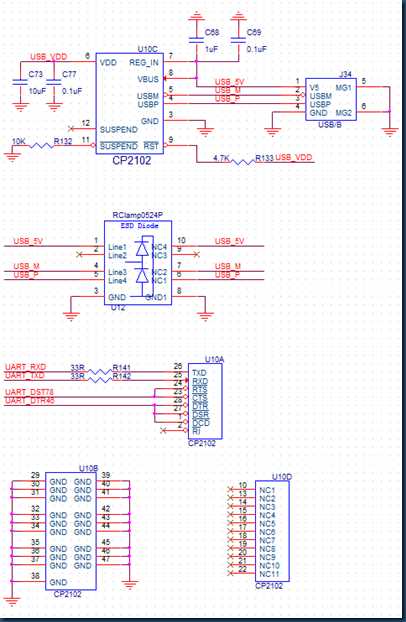Click the Line3 pin on the ESD diode
406x622 pixels.
coord(117,272)
